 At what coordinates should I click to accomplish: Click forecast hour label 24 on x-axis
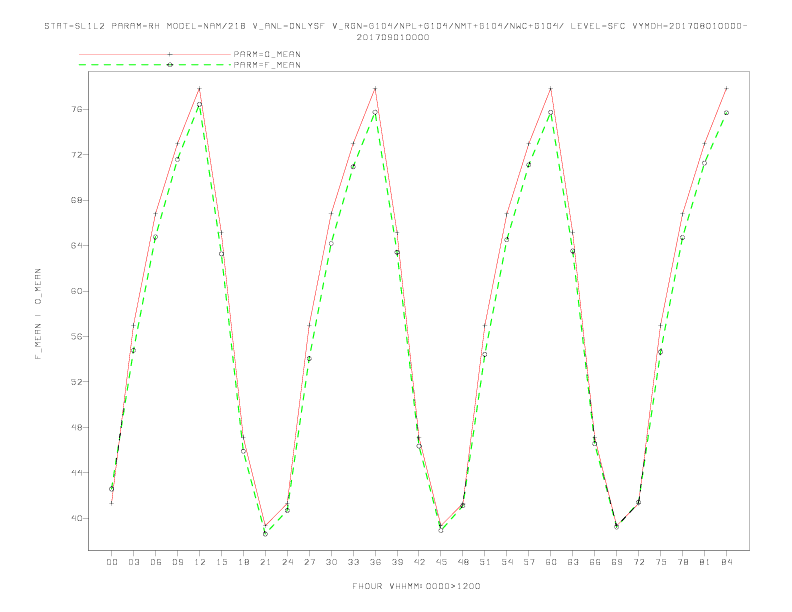tap(287, 562)
